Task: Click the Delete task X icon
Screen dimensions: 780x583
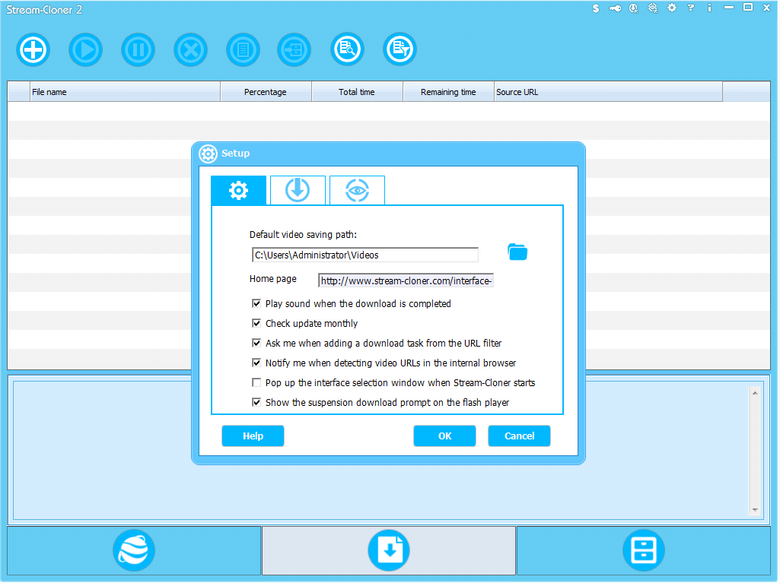Action: point(190,49)
